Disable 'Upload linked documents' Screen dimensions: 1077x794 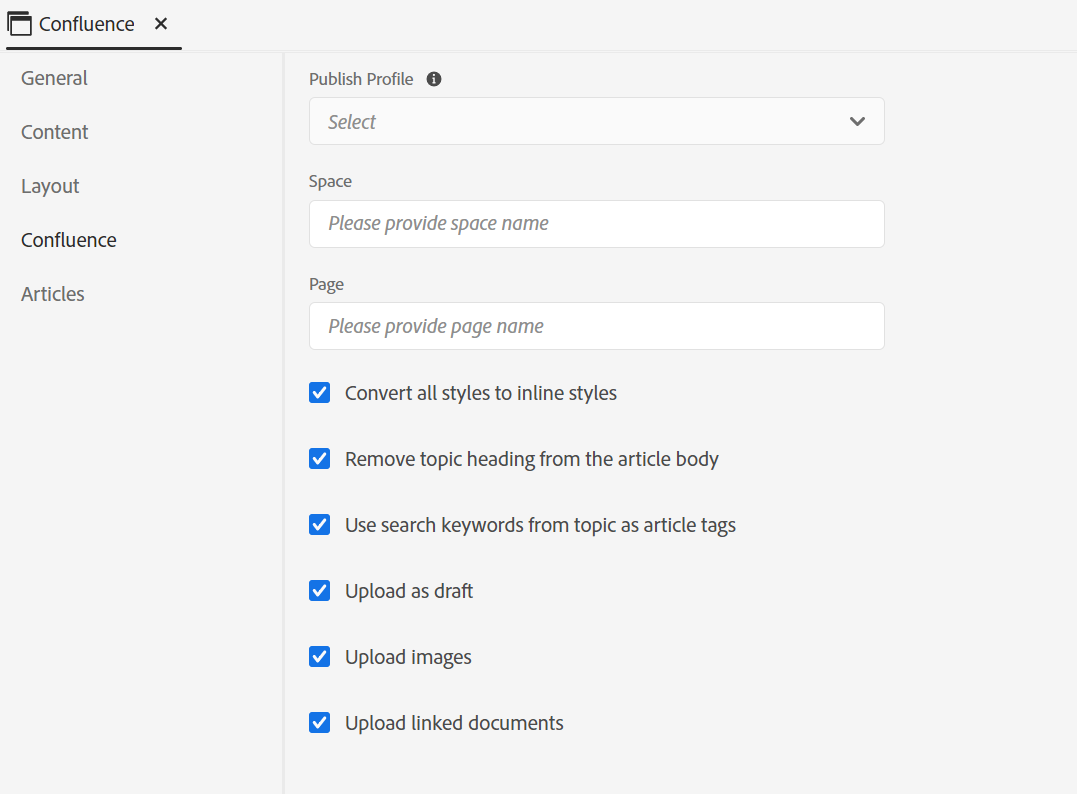pos(319,722)
